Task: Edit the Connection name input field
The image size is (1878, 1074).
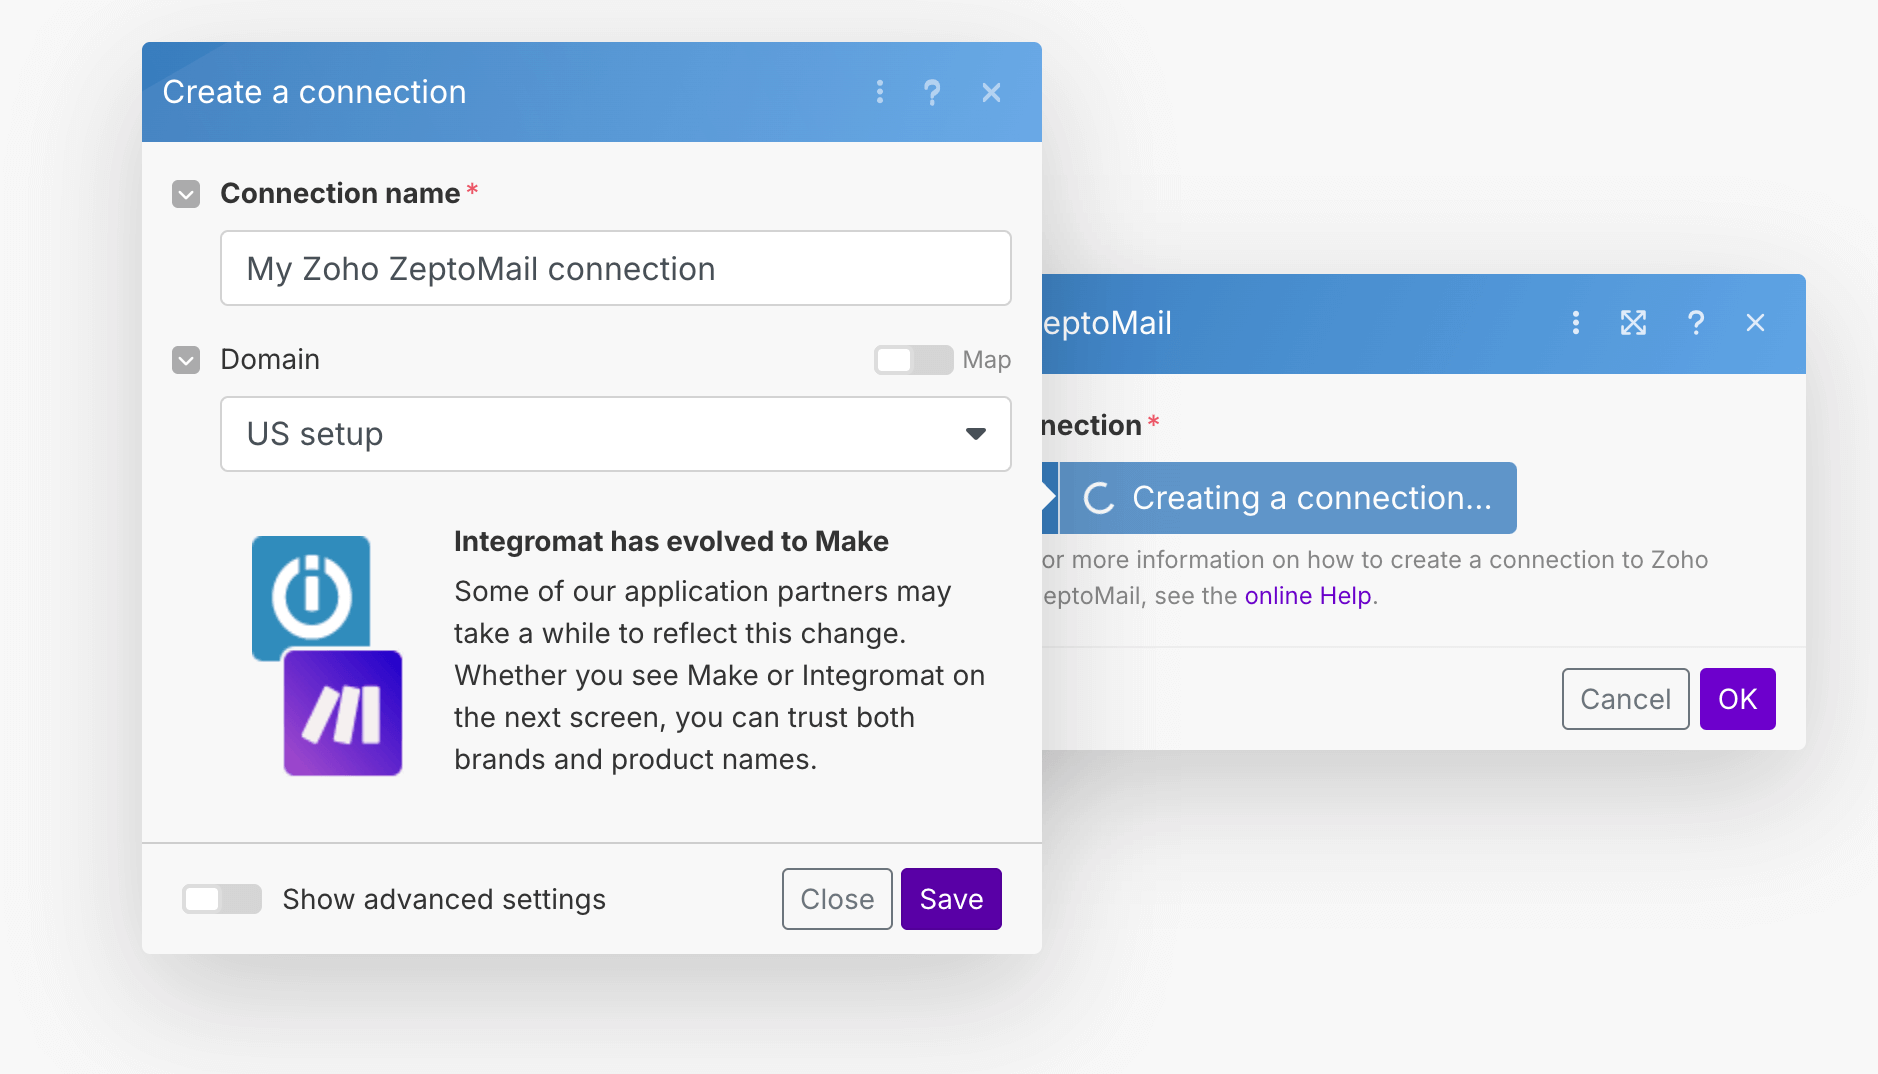Action: (615, 268)
